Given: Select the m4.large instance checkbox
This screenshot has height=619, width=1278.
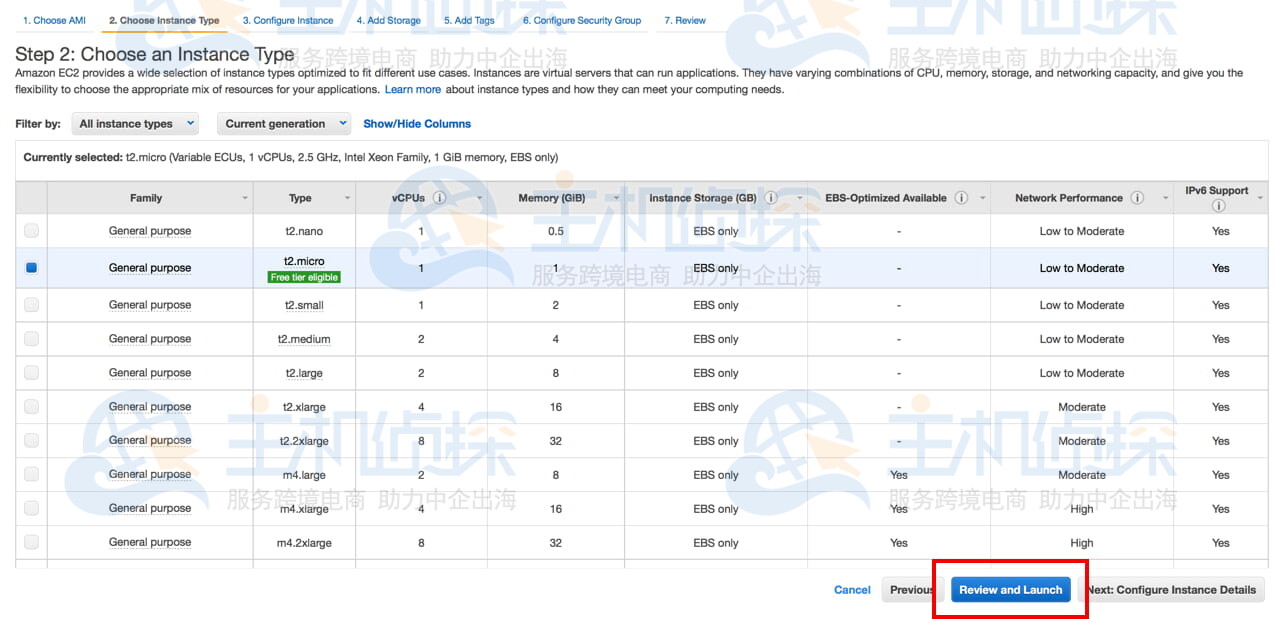Looking at the screenshot, I should pyautogui.click(x=31, y=474).
